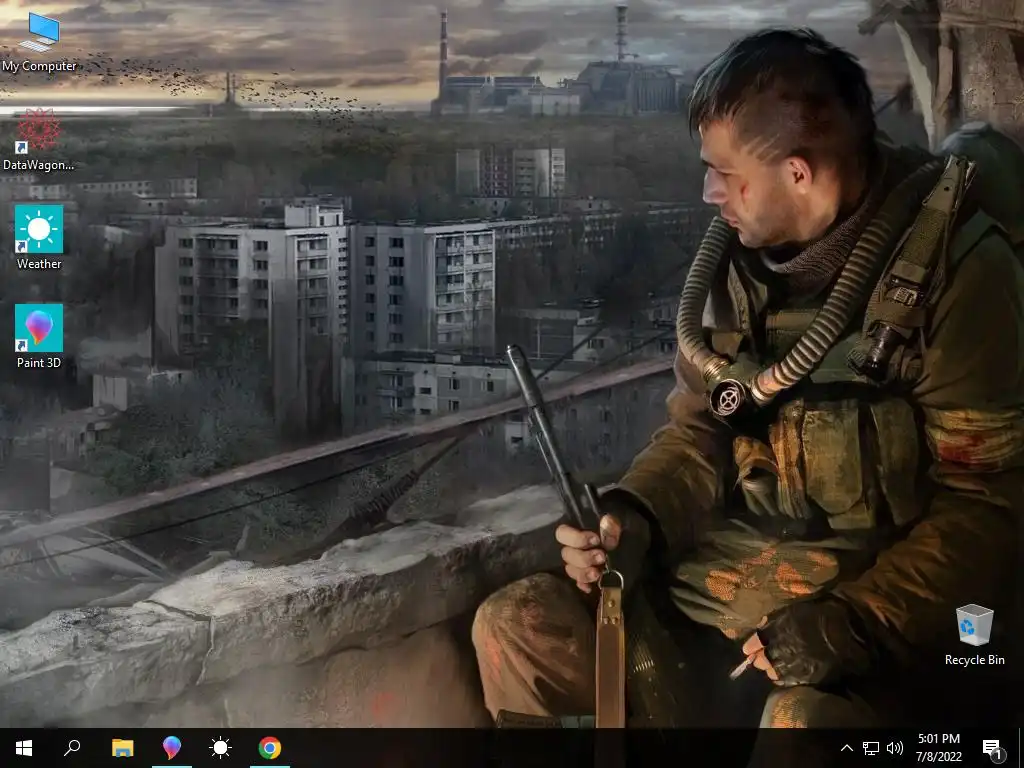Screen dimensions: 1024x768
Task: Click the 'Paint 3D' label text
Action: pos(39,362)
